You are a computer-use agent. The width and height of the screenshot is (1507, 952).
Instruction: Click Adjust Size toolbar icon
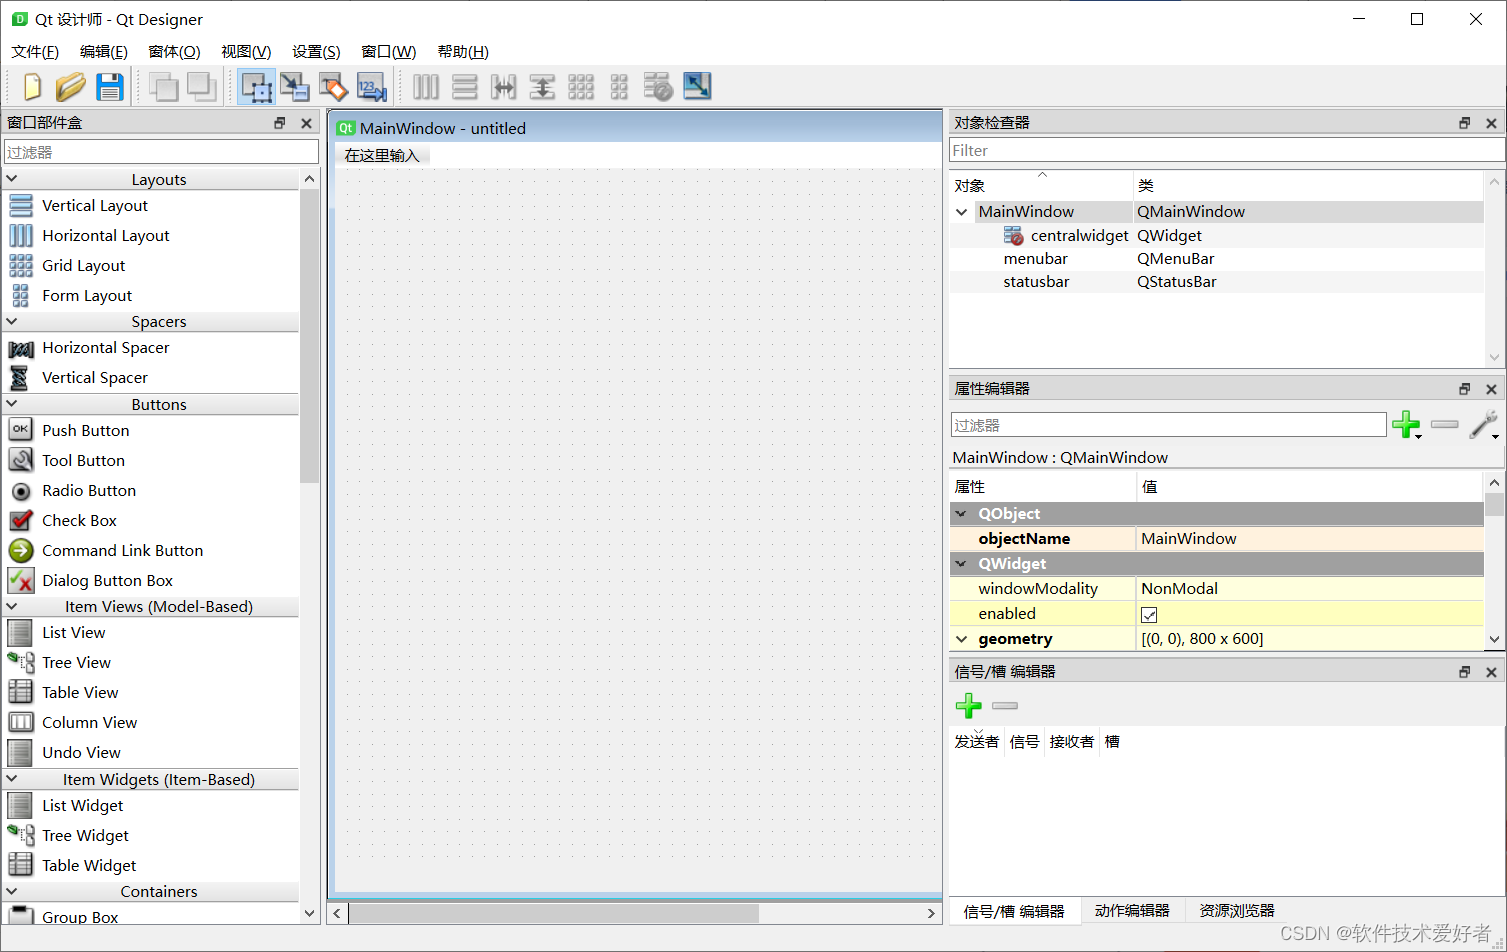[697, 87]
